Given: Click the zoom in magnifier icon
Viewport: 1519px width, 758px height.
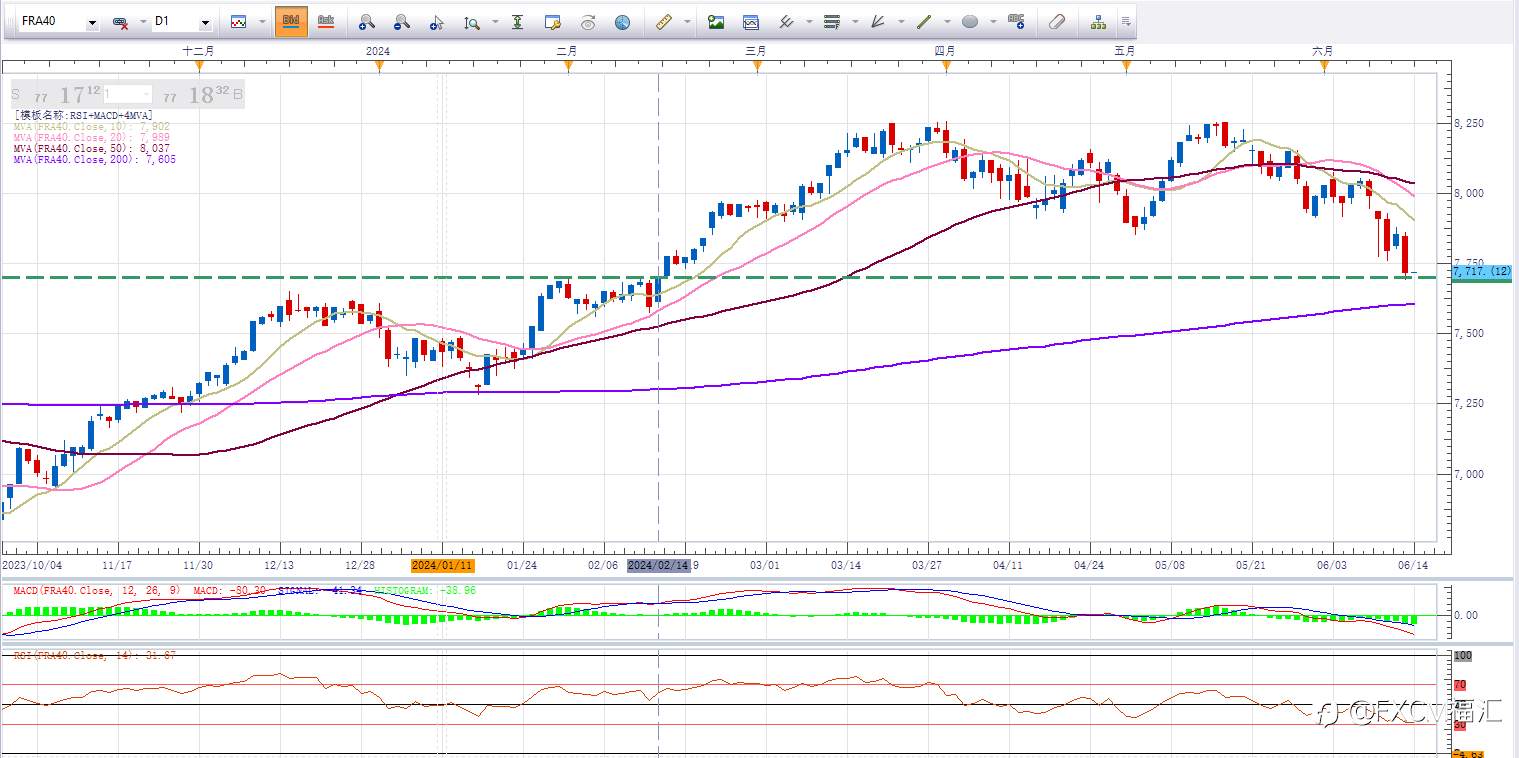Looking at the screenshot, I should click(x=367, y=22).
